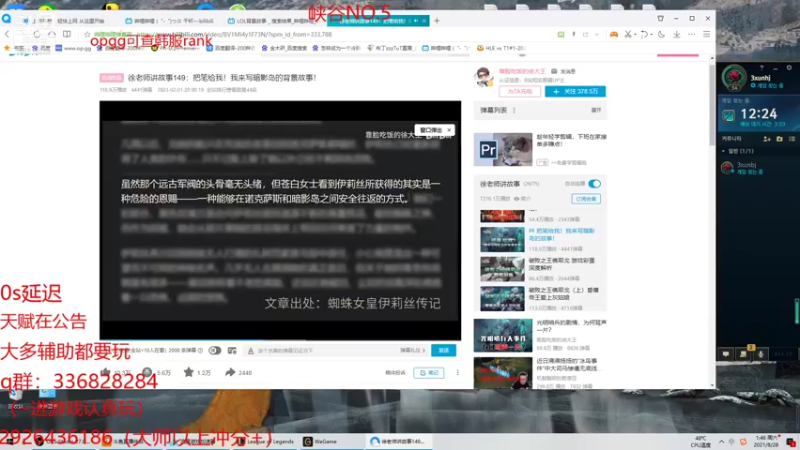The width and height of the screenshot is (800, 450).
Task: Close the popup window label in player
Action: (449, 130)
